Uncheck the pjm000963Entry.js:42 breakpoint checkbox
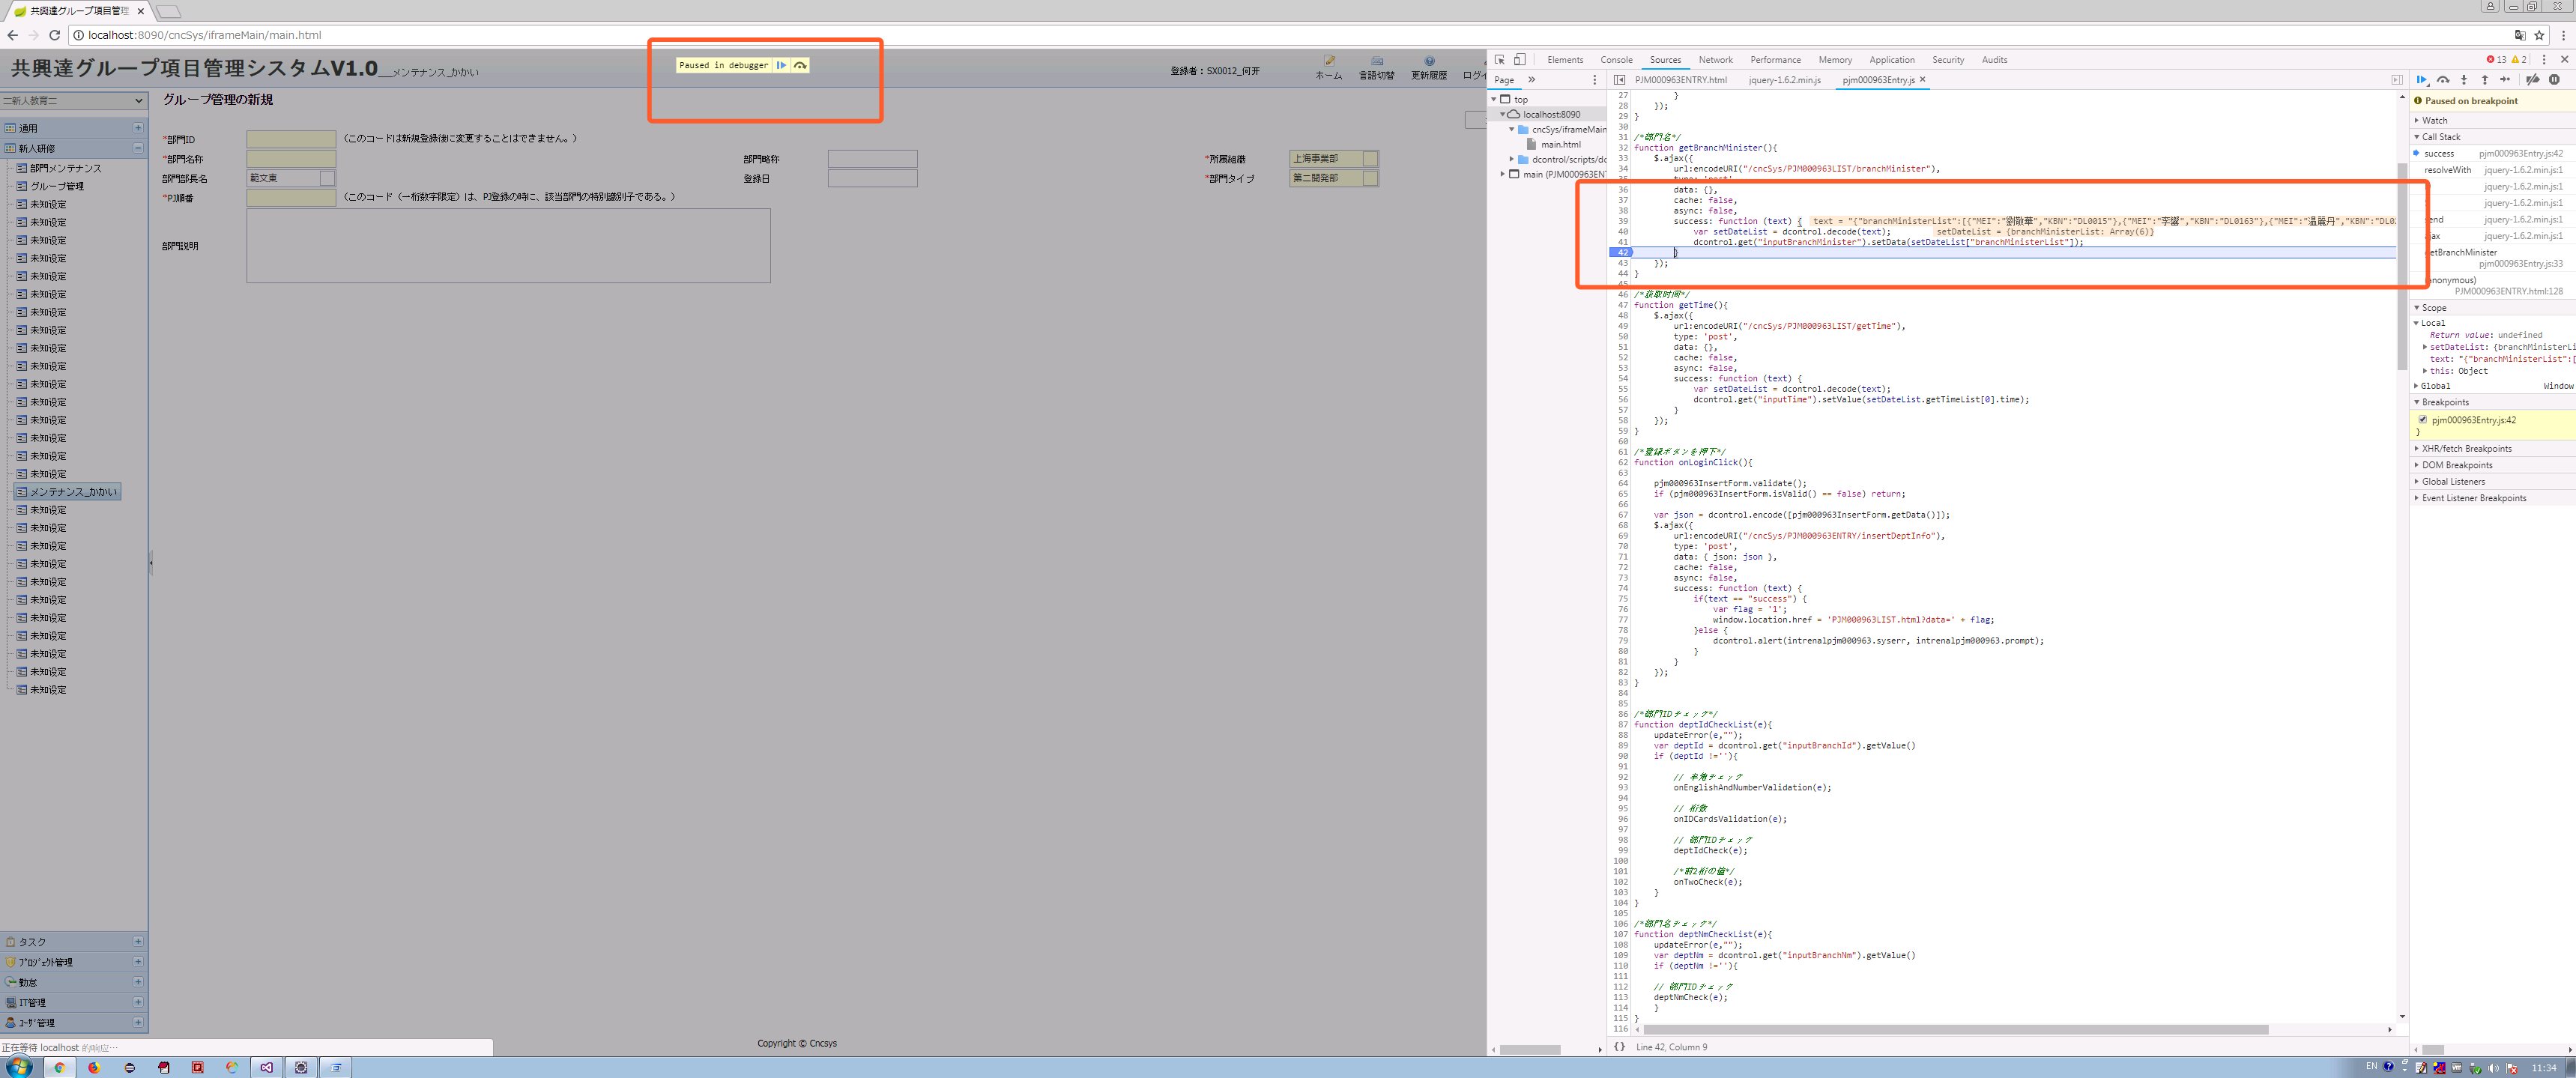The width and height of the screenshot is (2576, 1078). click(2423, 420)
